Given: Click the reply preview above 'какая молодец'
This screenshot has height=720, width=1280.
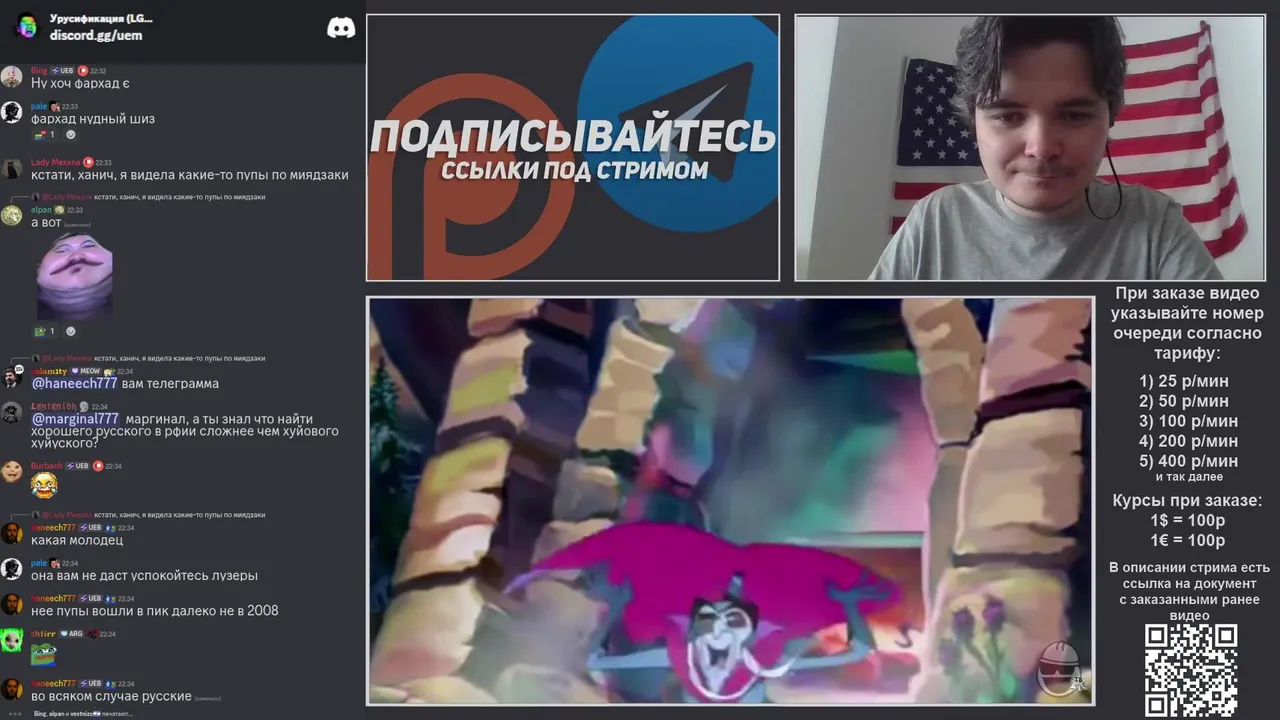Looking at the screenshot, I should [149, 515].
